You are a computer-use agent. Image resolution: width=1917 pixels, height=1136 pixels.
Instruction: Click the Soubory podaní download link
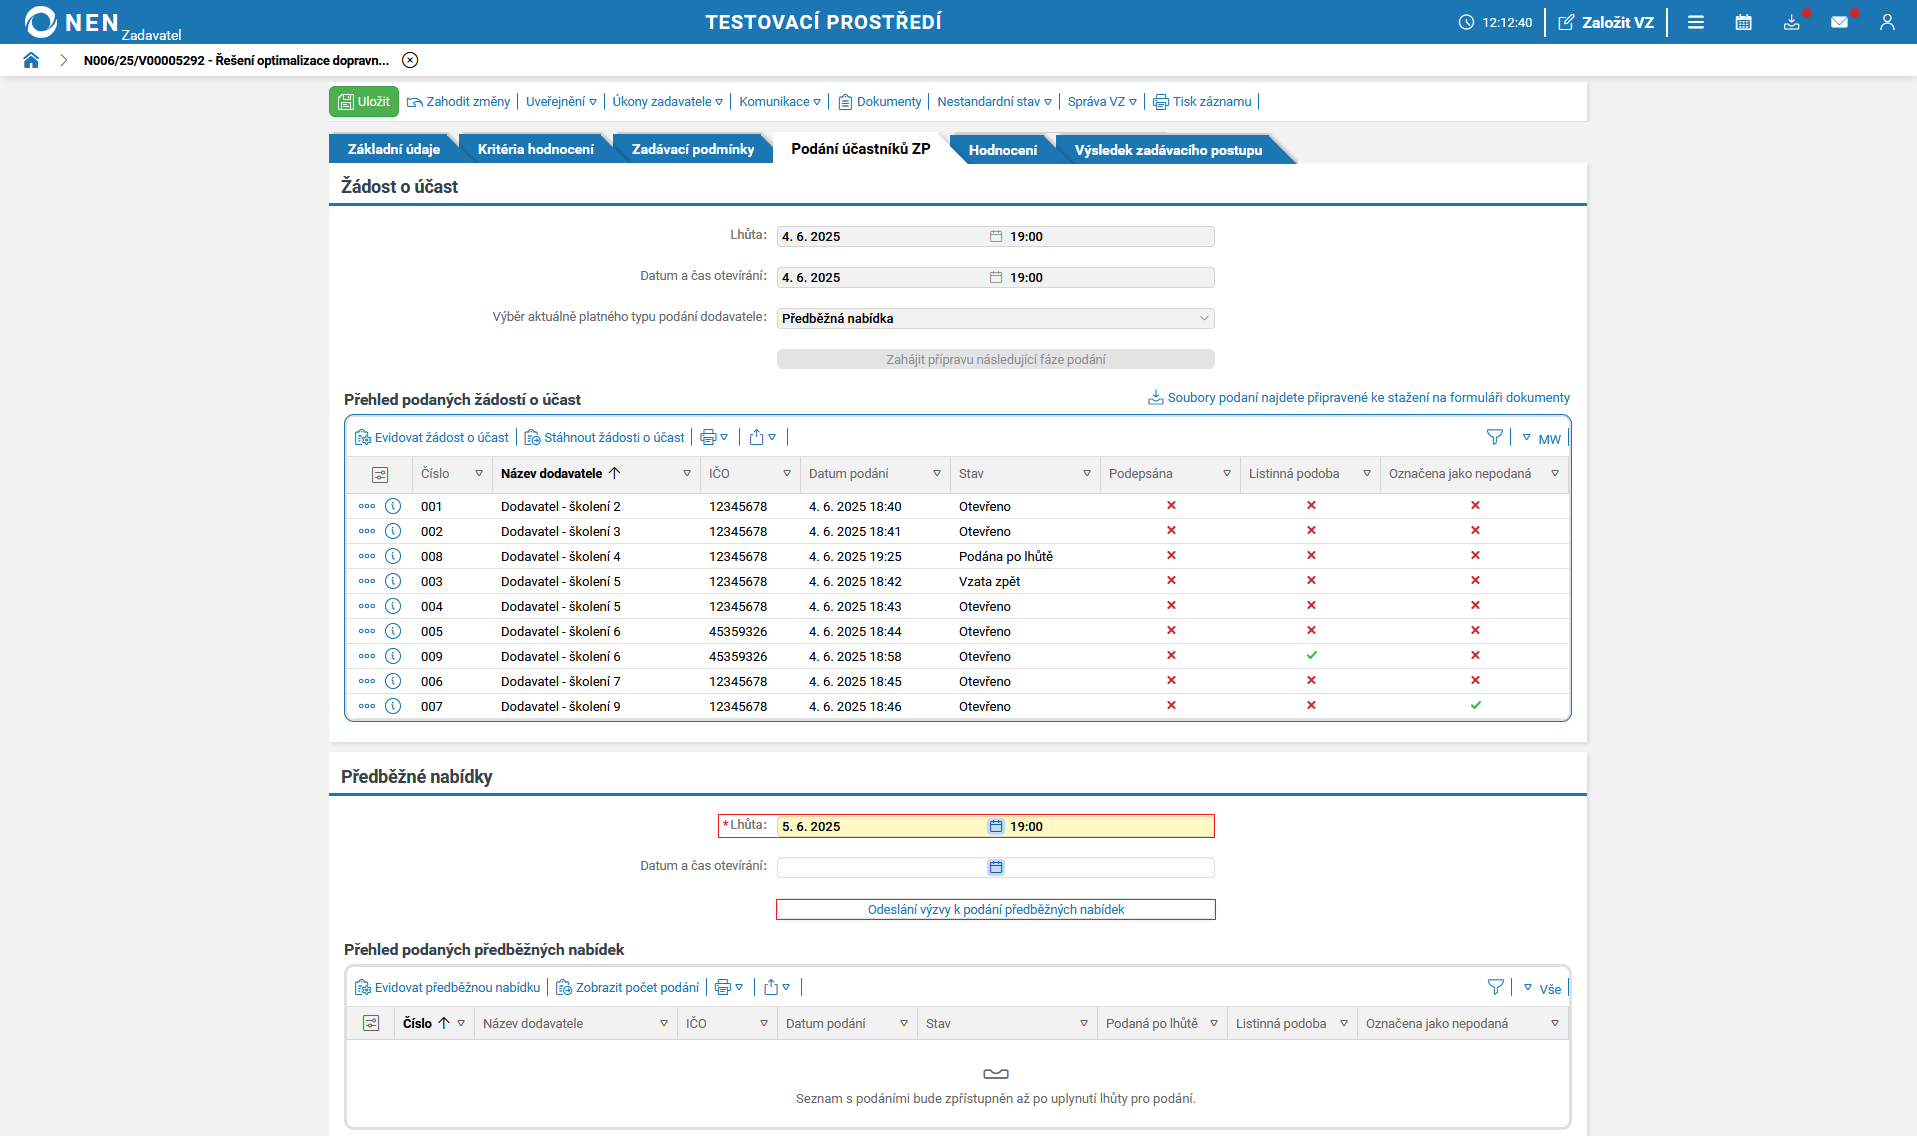1367,397
